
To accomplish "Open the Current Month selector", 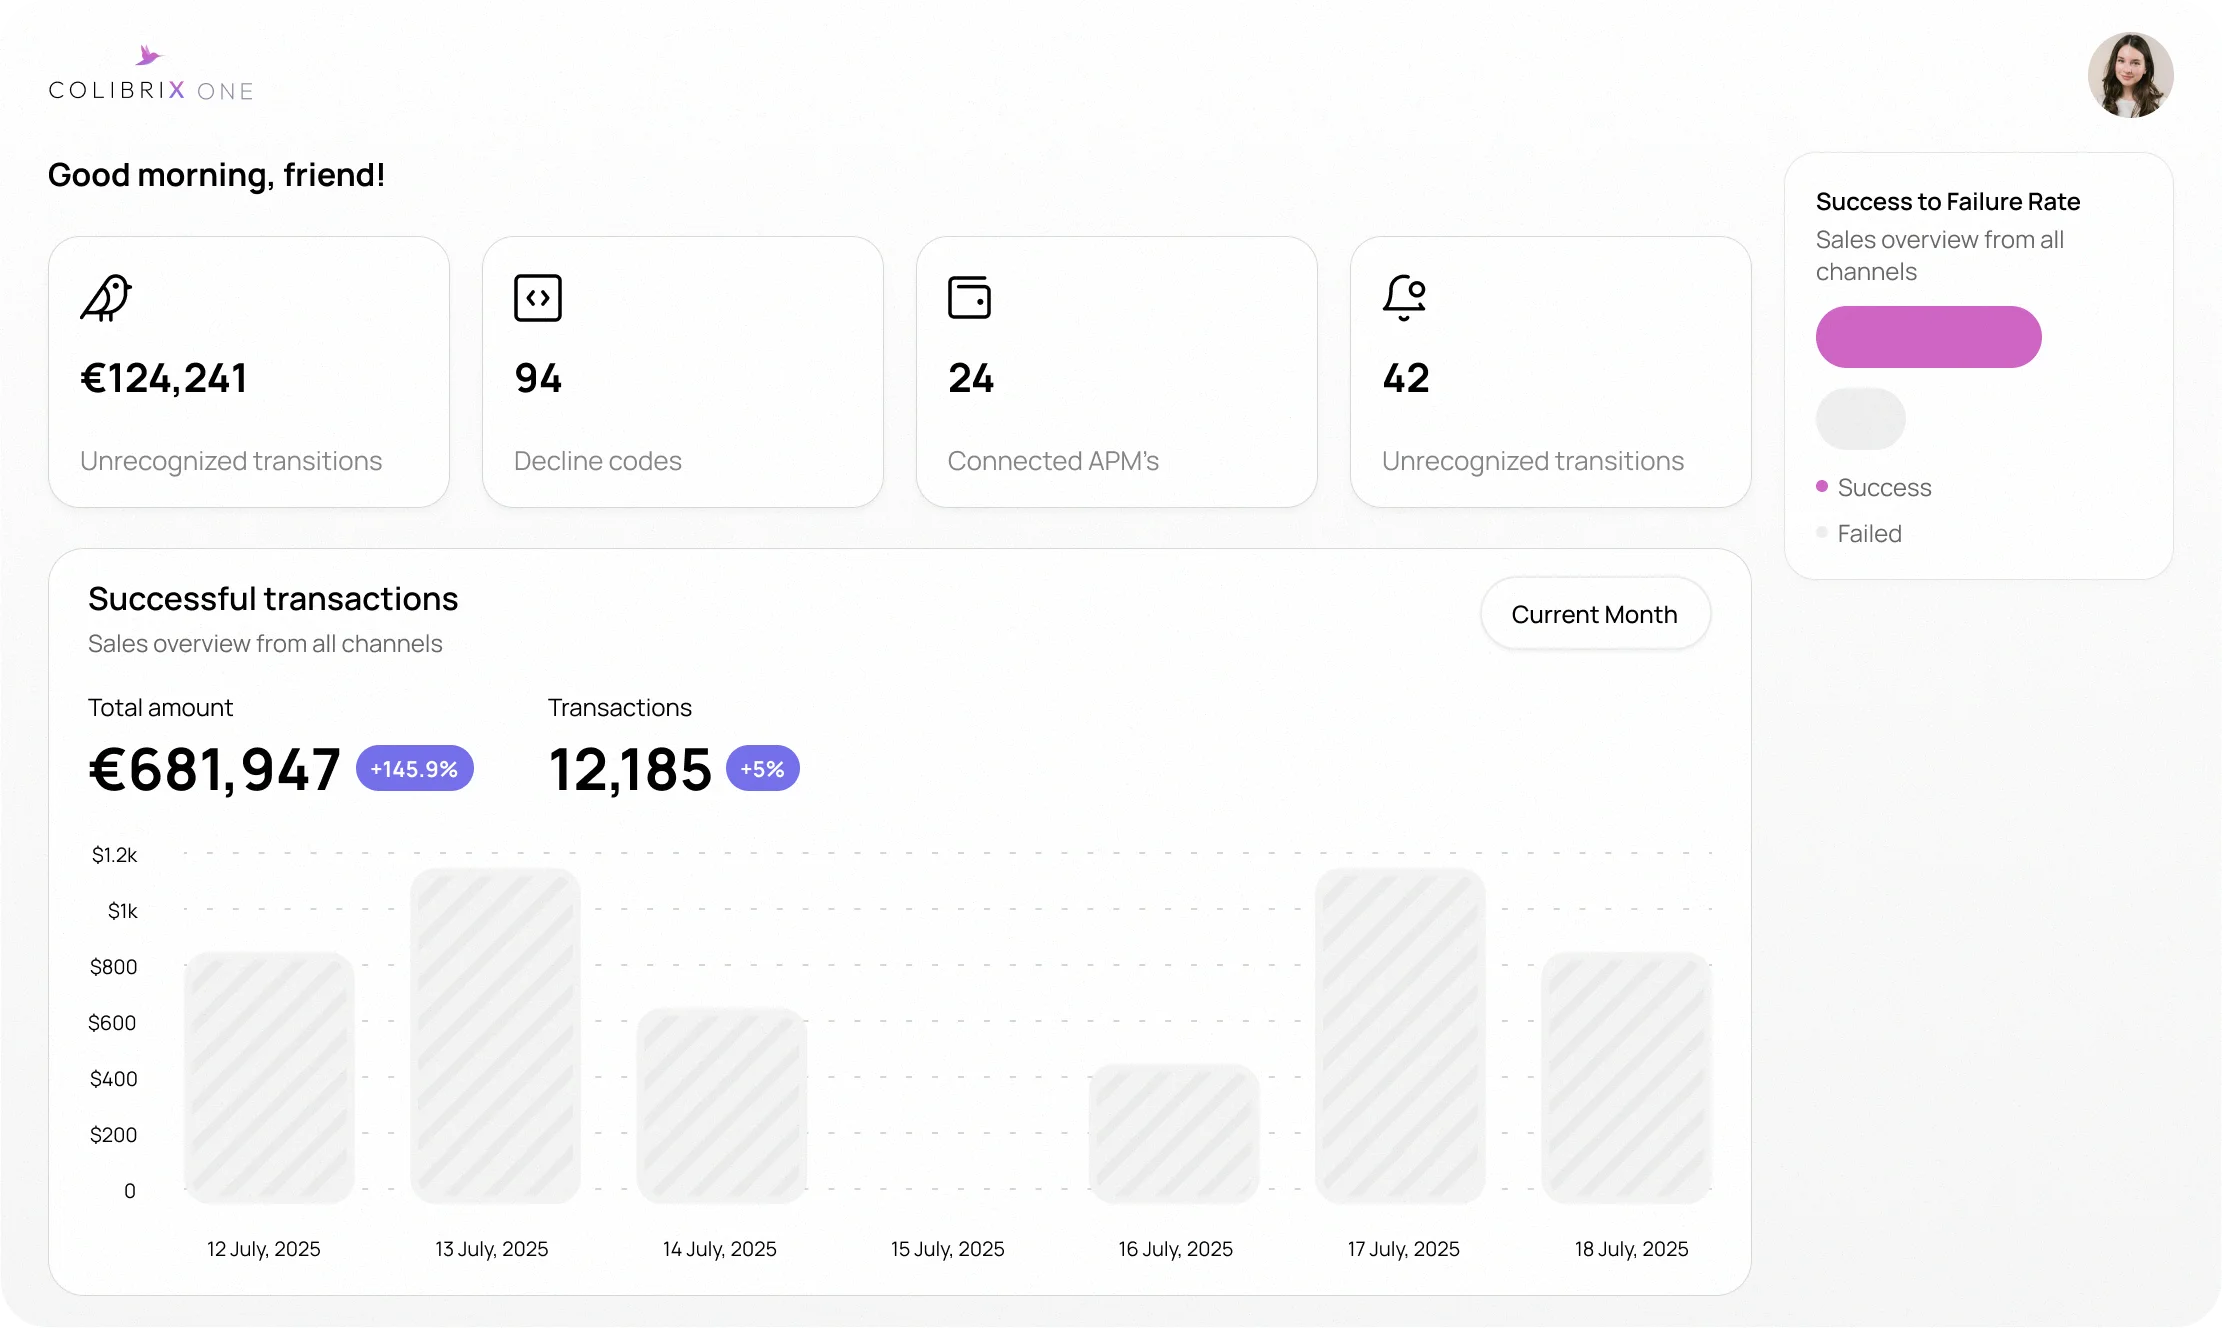I will [1595, 613].
